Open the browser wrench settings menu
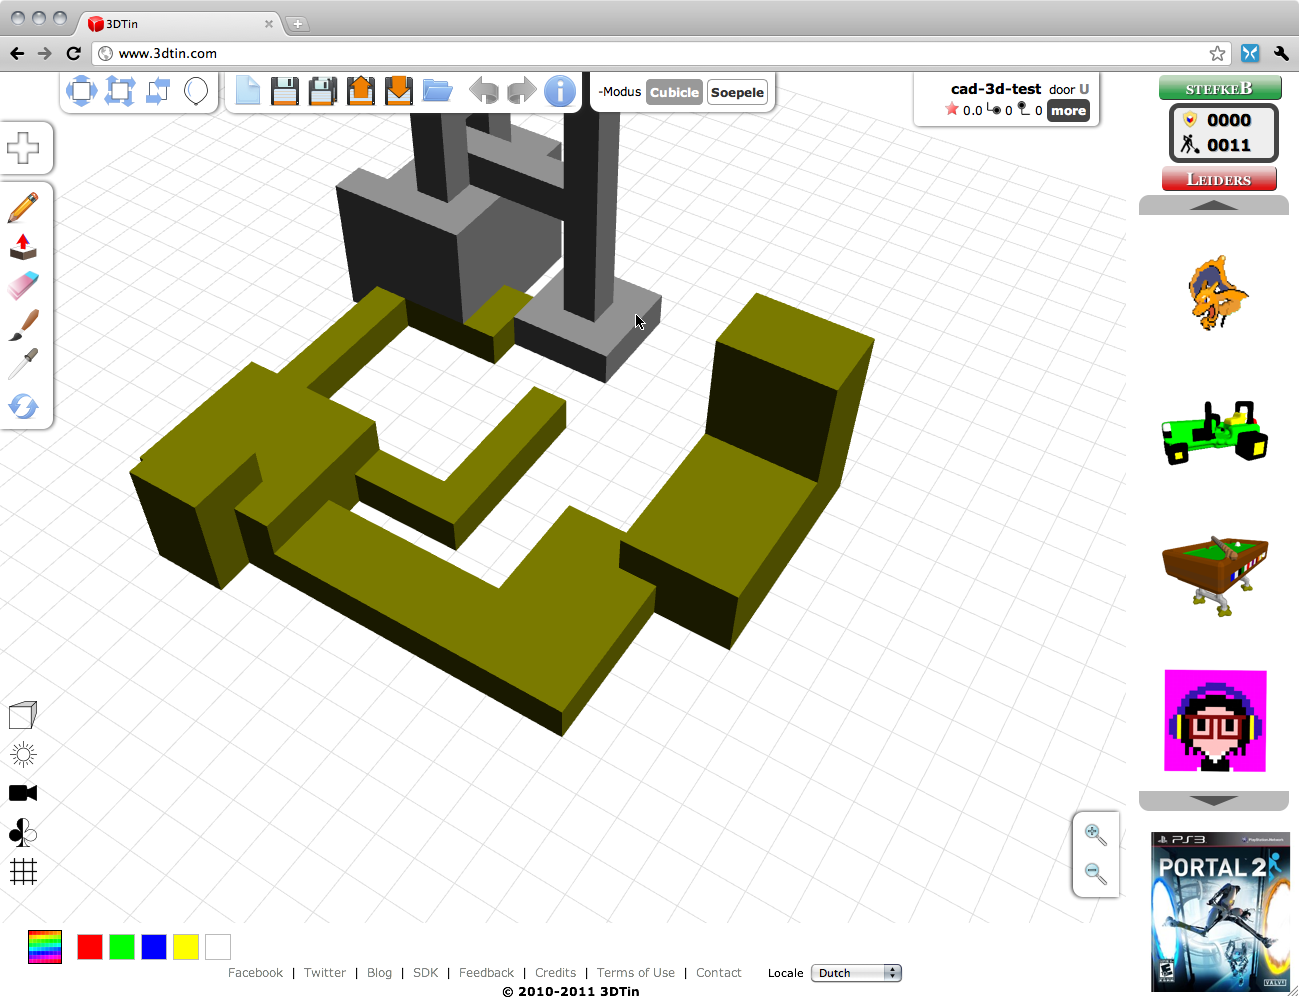The image size is (1299, 997). (1281, 53)
